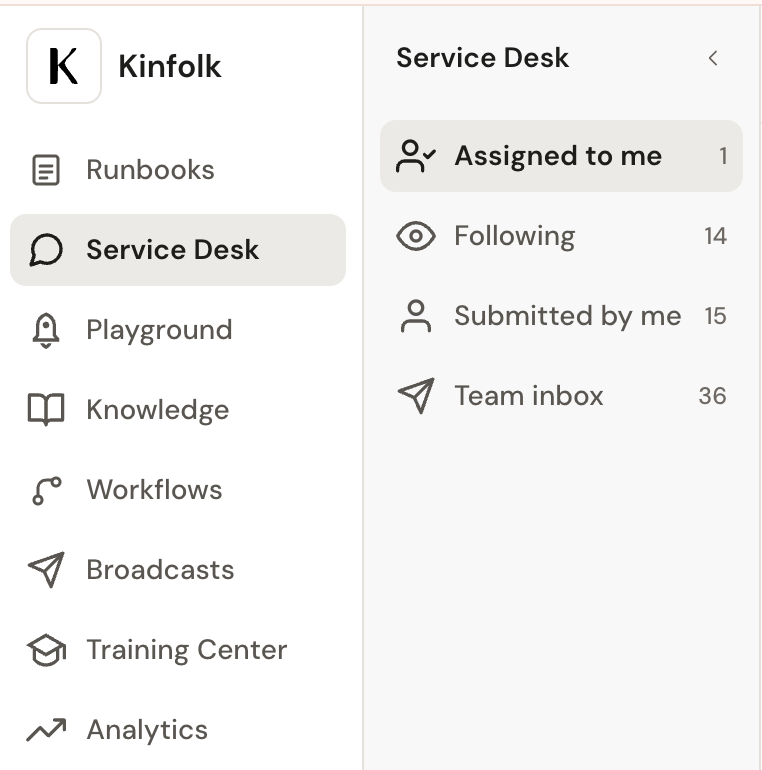This screenshot has width=762, height=770.
Task: Click the Team inbox paper plane icon
Action: coord(416,396)
